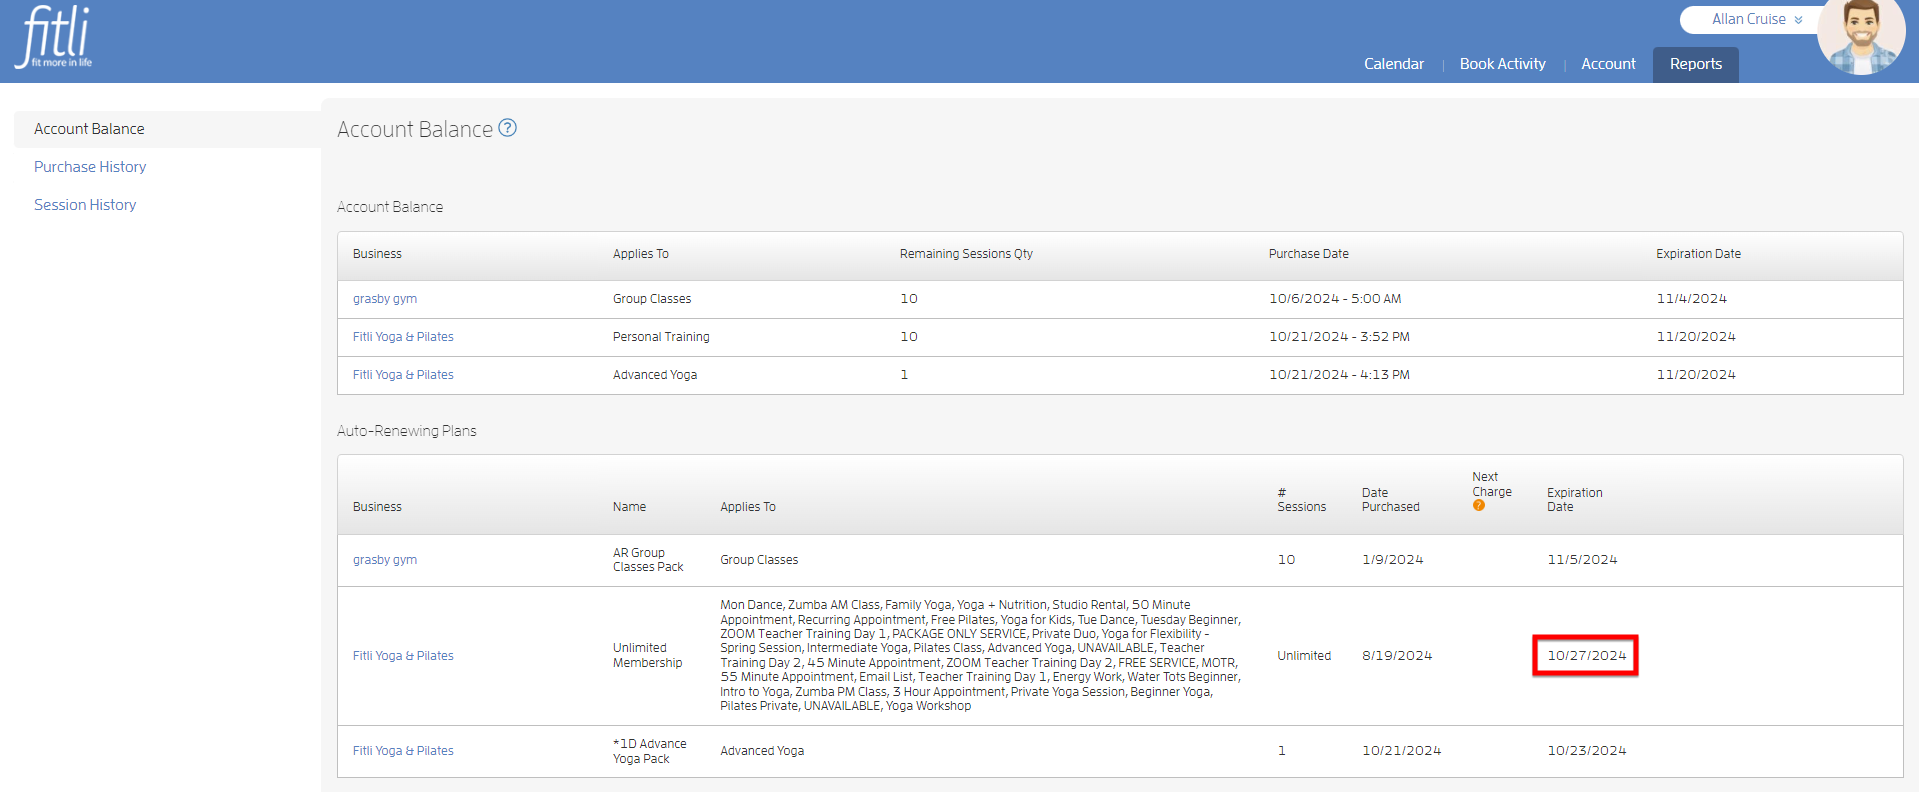The width and height of the screenshot is (1919, 792).
Task: Click the 8/19/2024 date purchased
Action: coord(1396,656)
